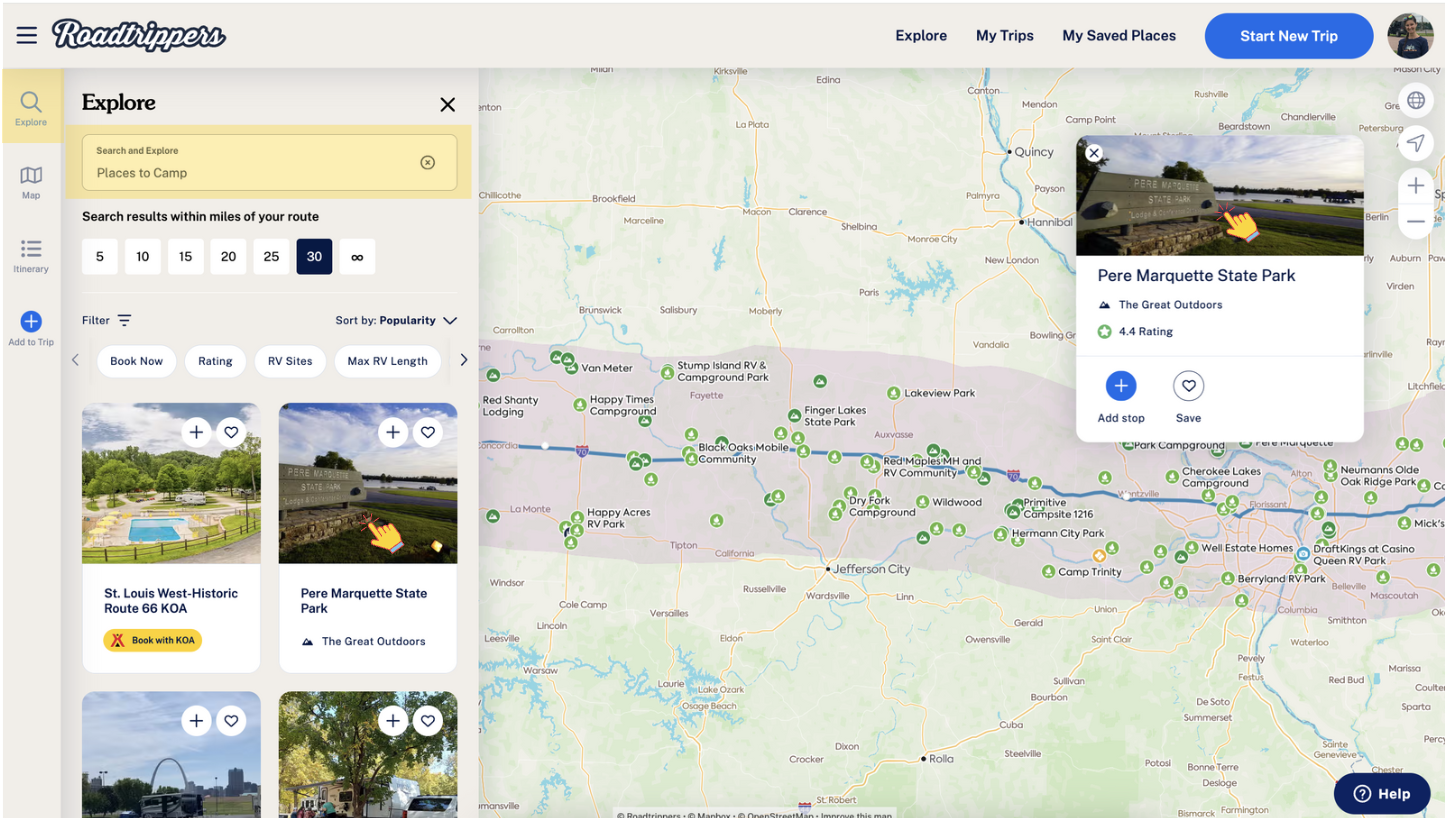Open Sort by Popularity dropdown

pos(396,320)
